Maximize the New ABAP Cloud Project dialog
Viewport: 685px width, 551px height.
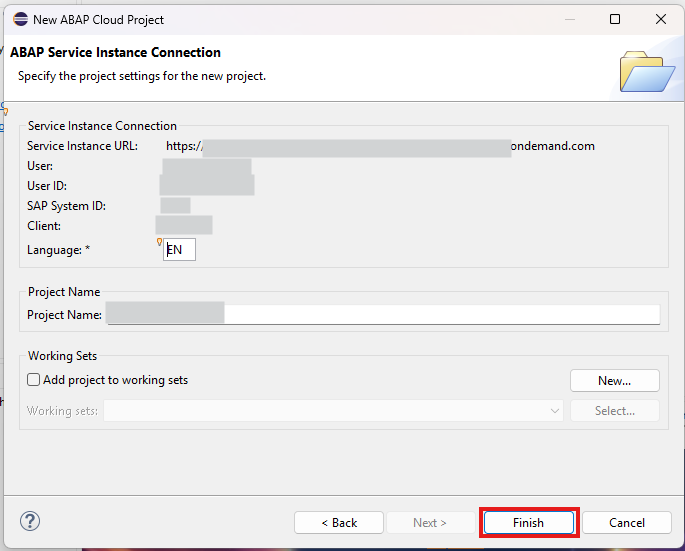pyautogui.click(x=615, y=19)
